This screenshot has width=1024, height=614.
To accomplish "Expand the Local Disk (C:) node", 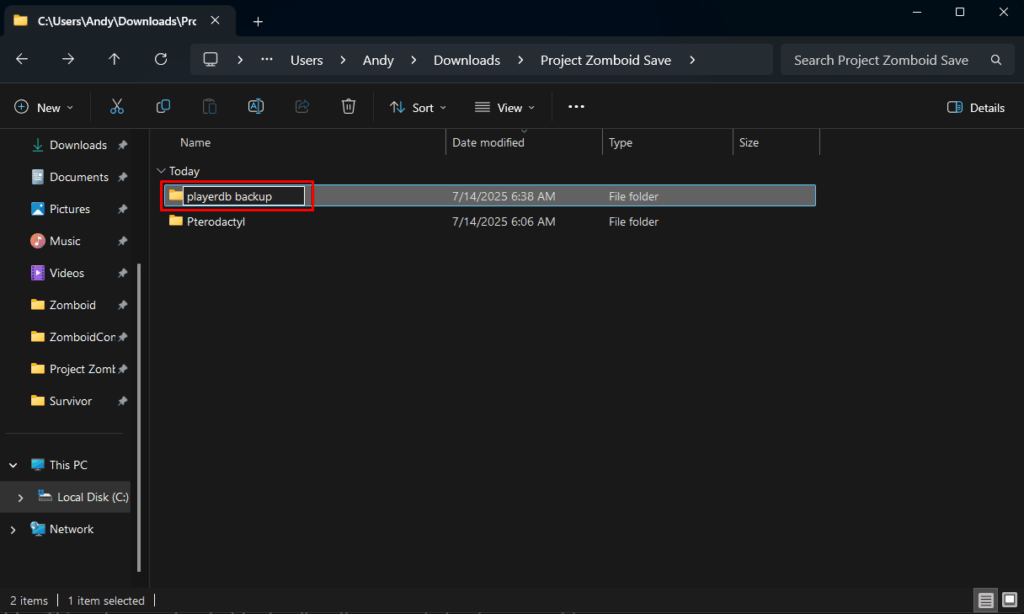I will tap(20, 497).
